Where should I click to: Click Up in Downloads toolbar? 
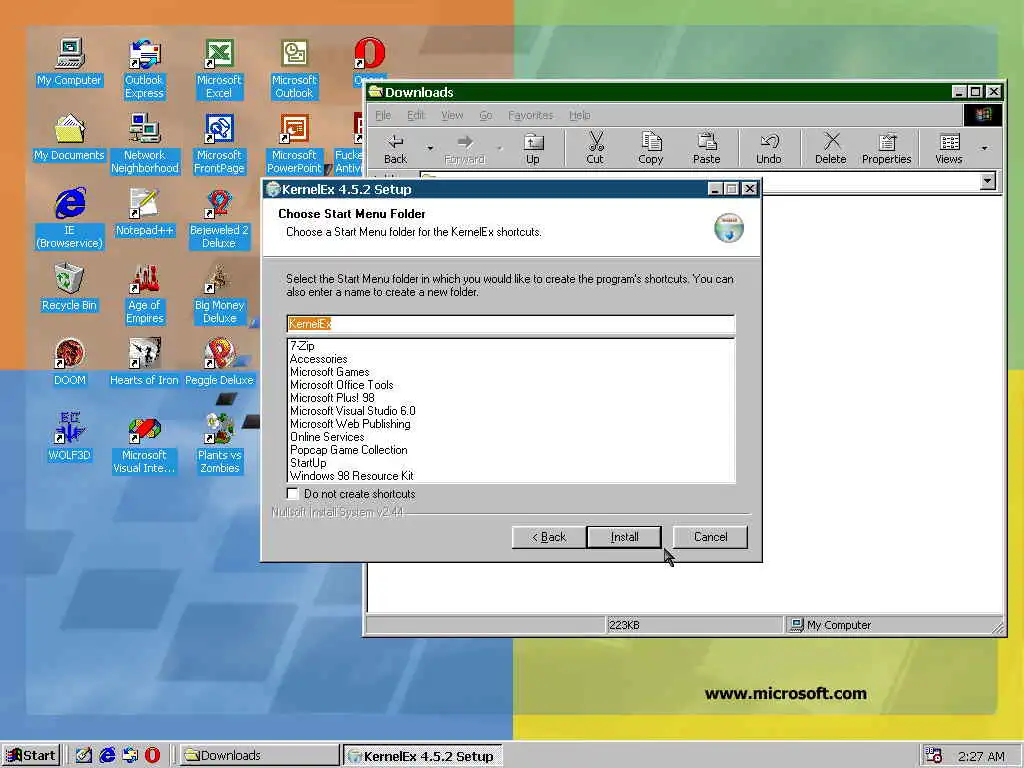click(x=533, y=149)
